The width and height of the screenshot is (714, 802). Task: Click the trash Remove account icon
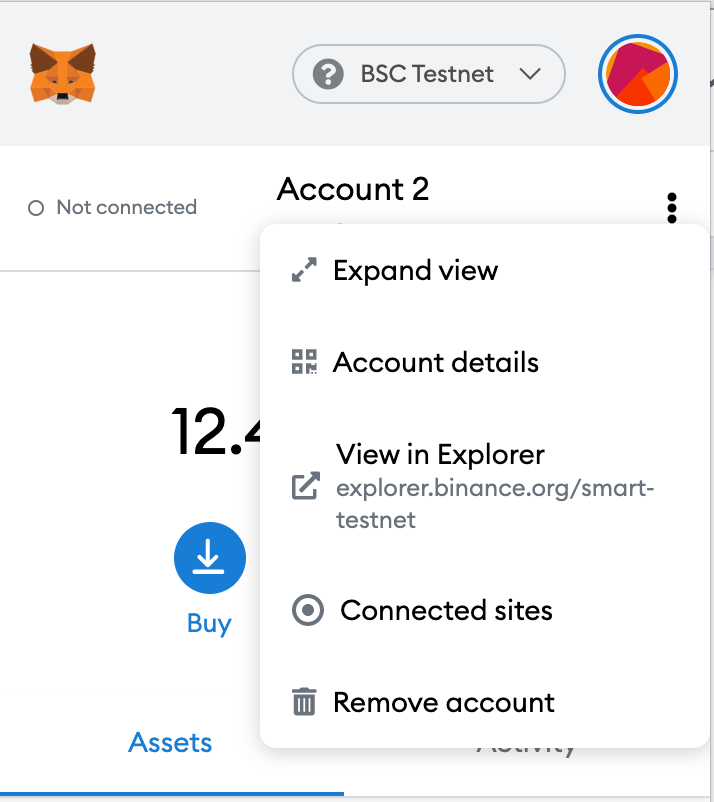(x=304, y=702)
